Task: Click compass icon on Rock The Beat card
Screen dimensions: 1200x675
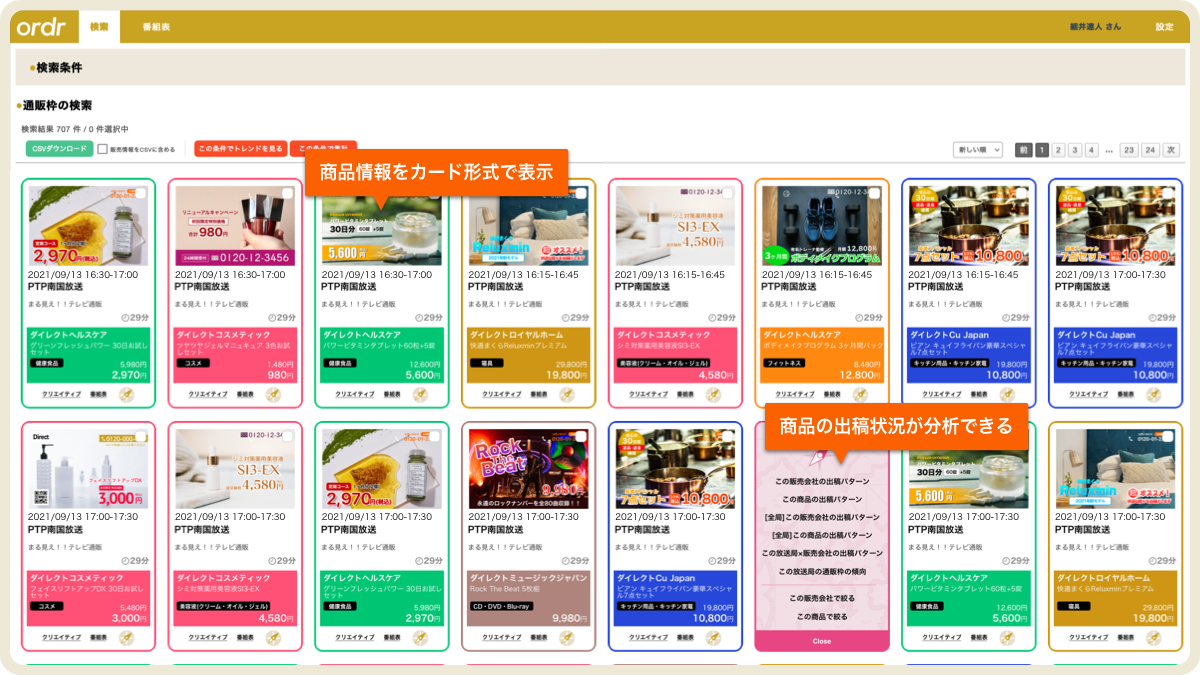Action: [566, 637]
